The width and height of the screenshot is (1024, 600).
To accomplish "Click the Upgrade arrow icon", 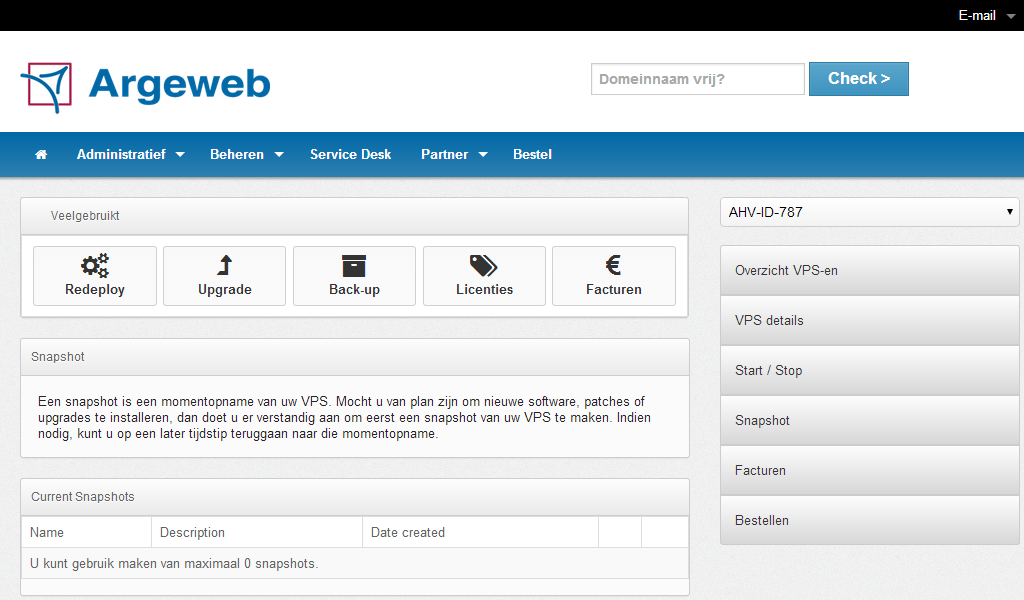I will 225,265.
